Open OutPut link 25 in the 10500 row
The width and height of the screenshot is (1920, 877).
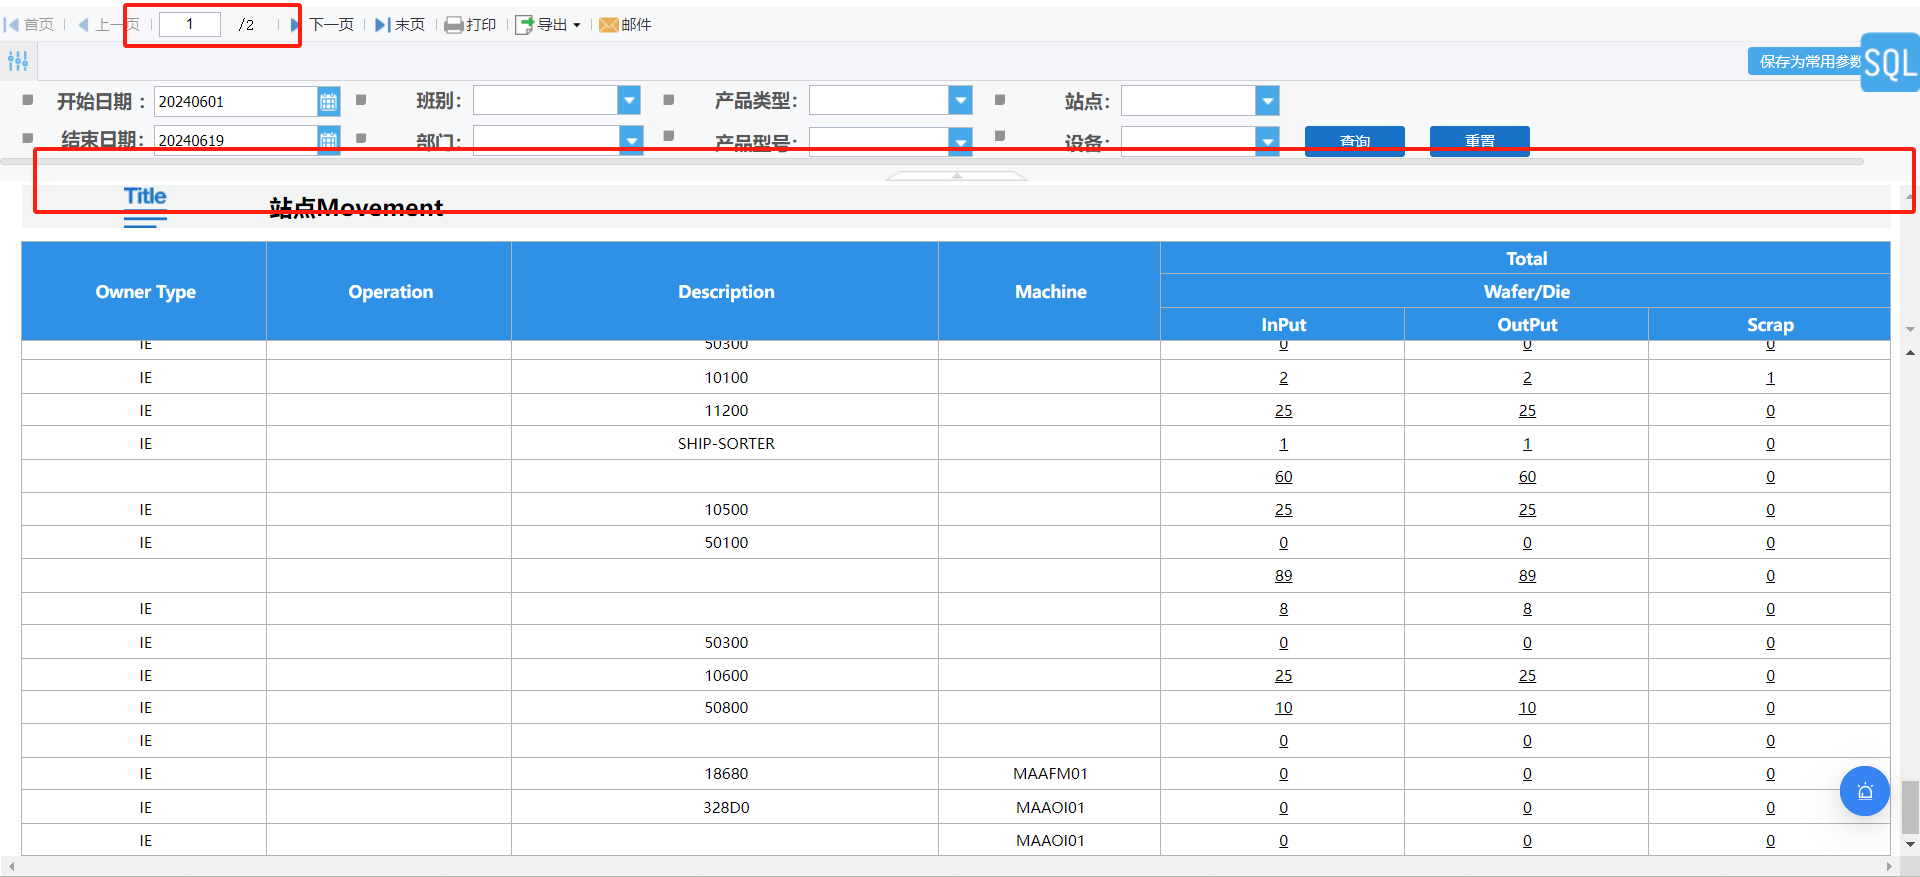pos(1527,510)
